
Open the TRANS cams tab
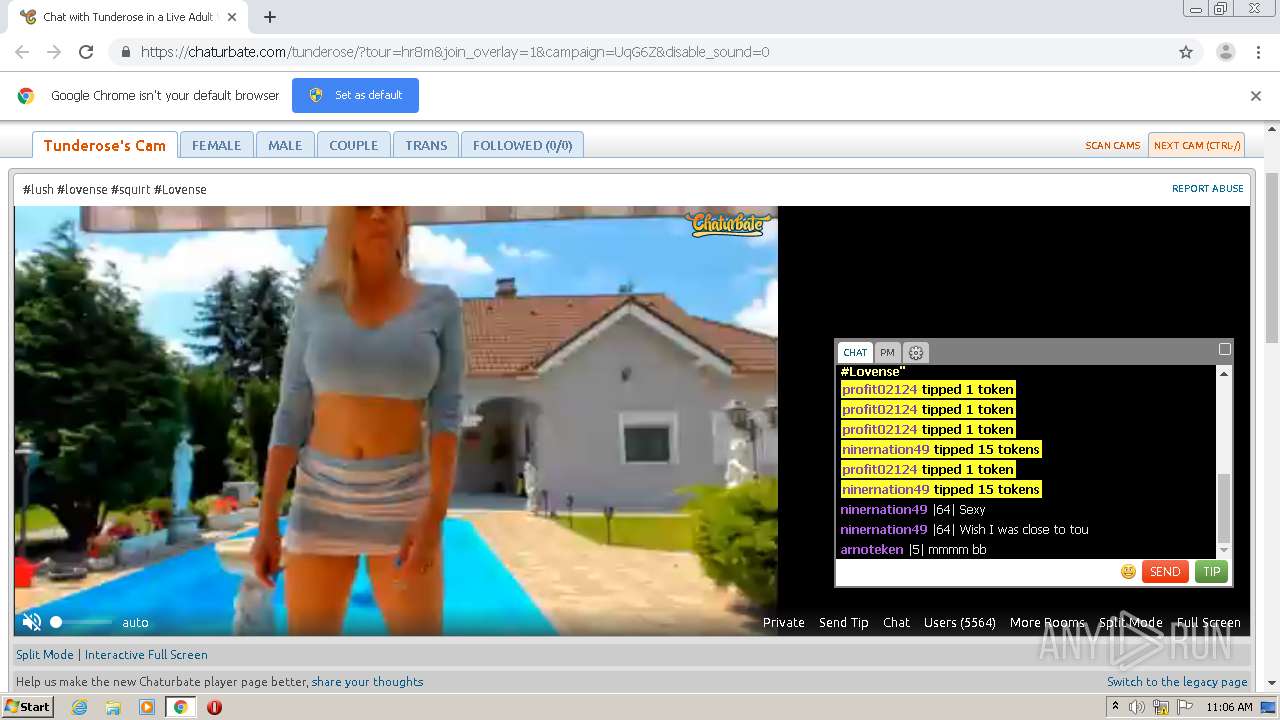pos(426,145)
